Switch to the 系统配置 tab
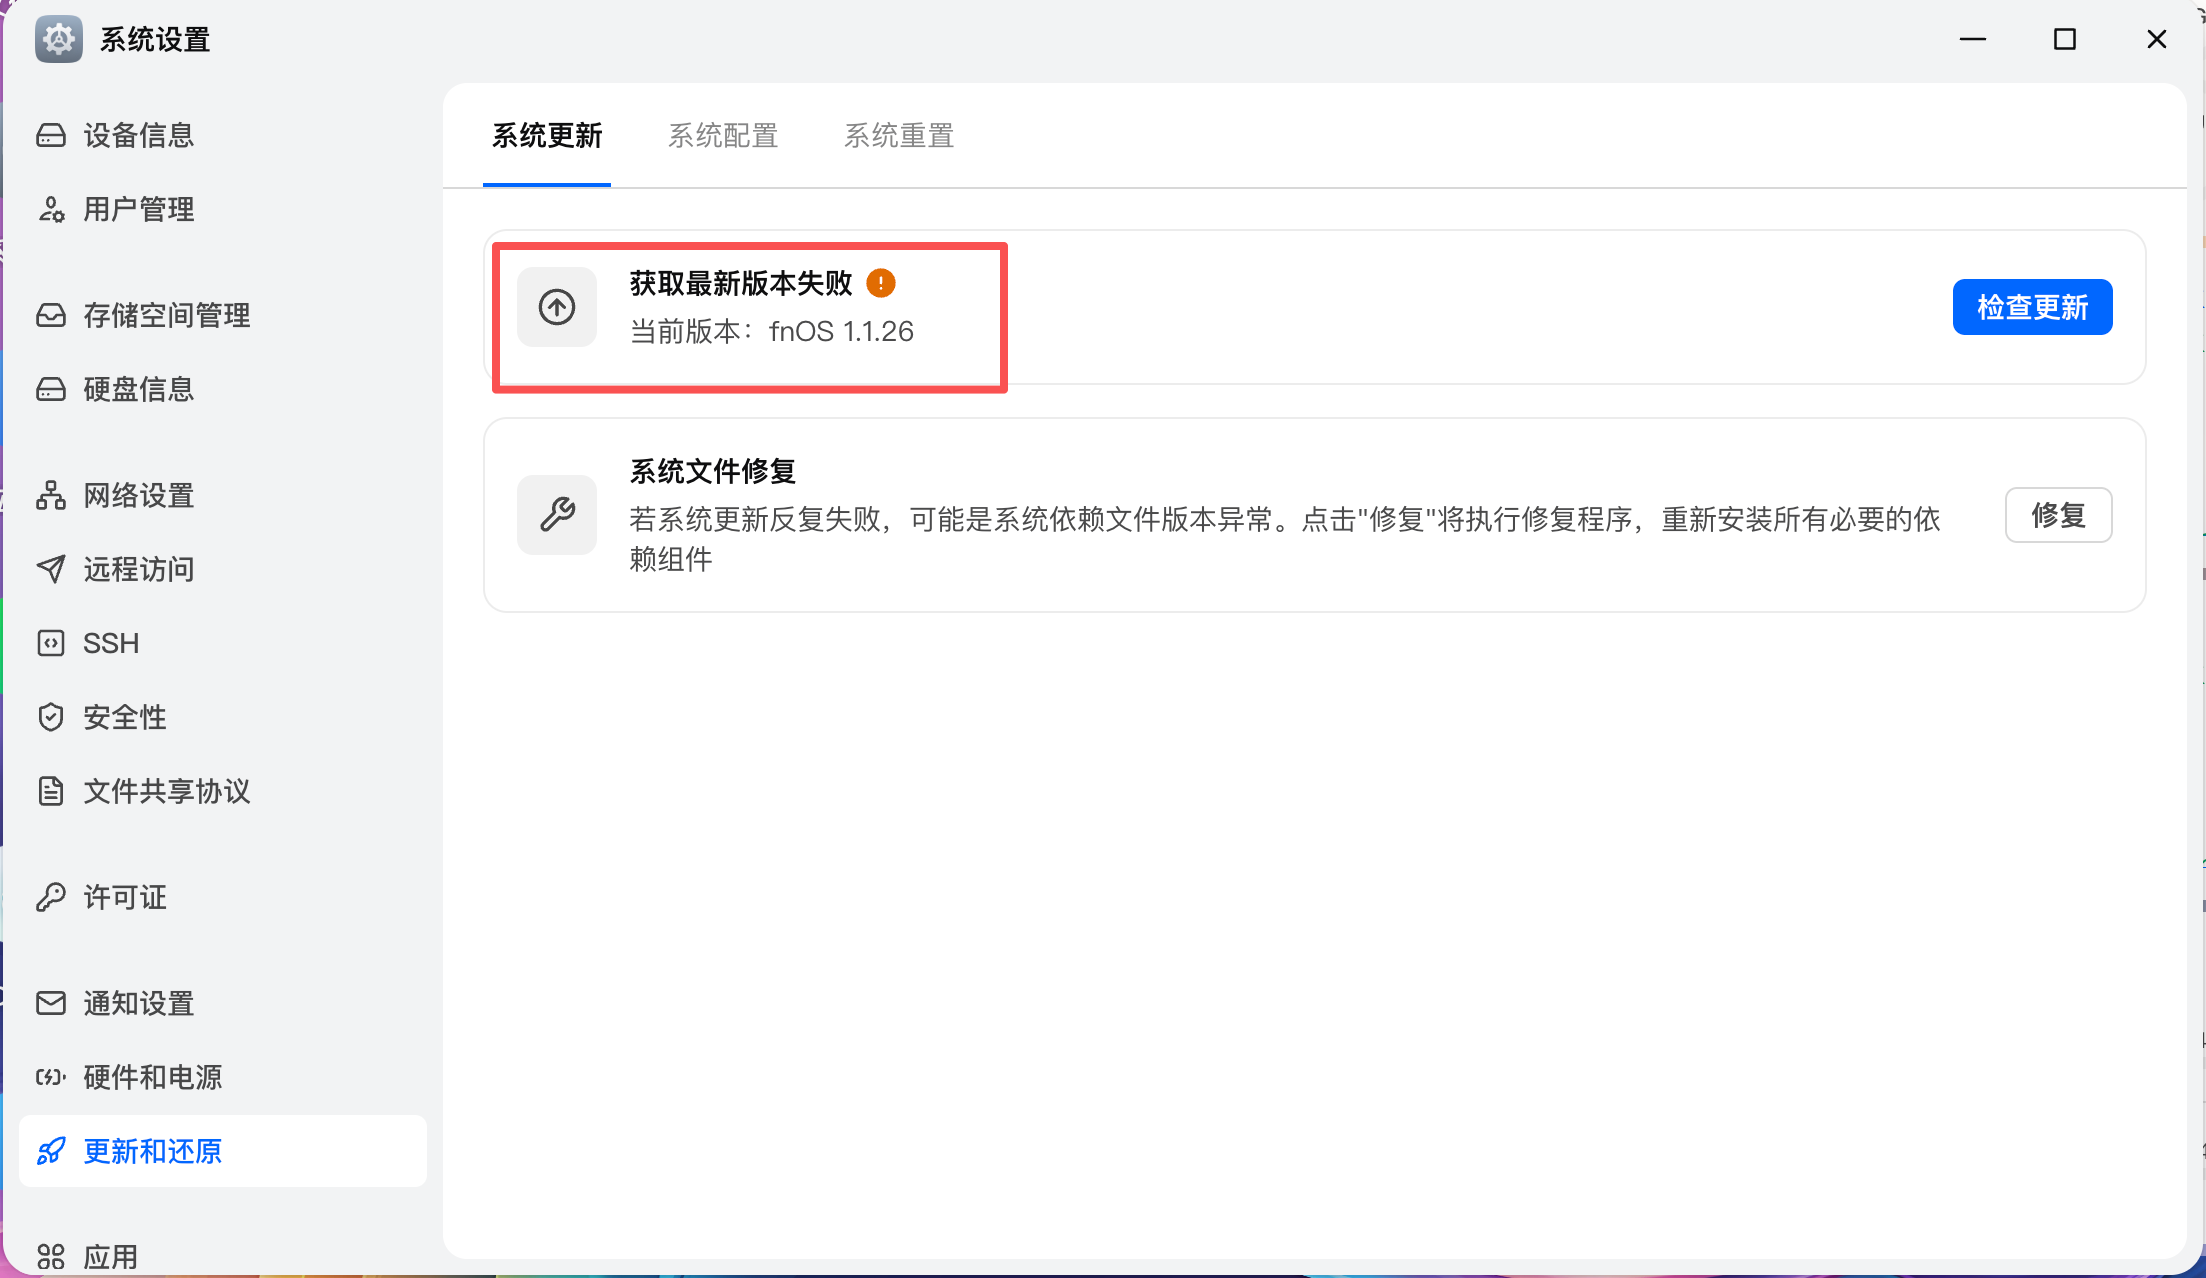Screen dimensions: 2206x1278 (723, 135)
